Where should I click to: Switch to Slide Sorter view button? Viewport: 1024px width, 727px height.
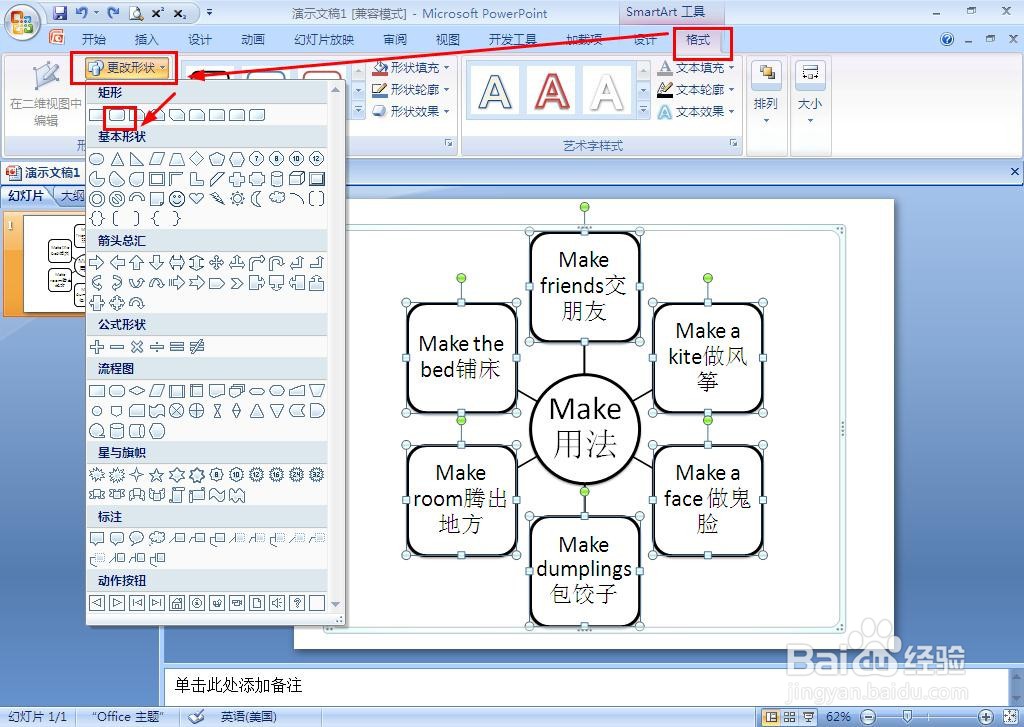(790, 717)
